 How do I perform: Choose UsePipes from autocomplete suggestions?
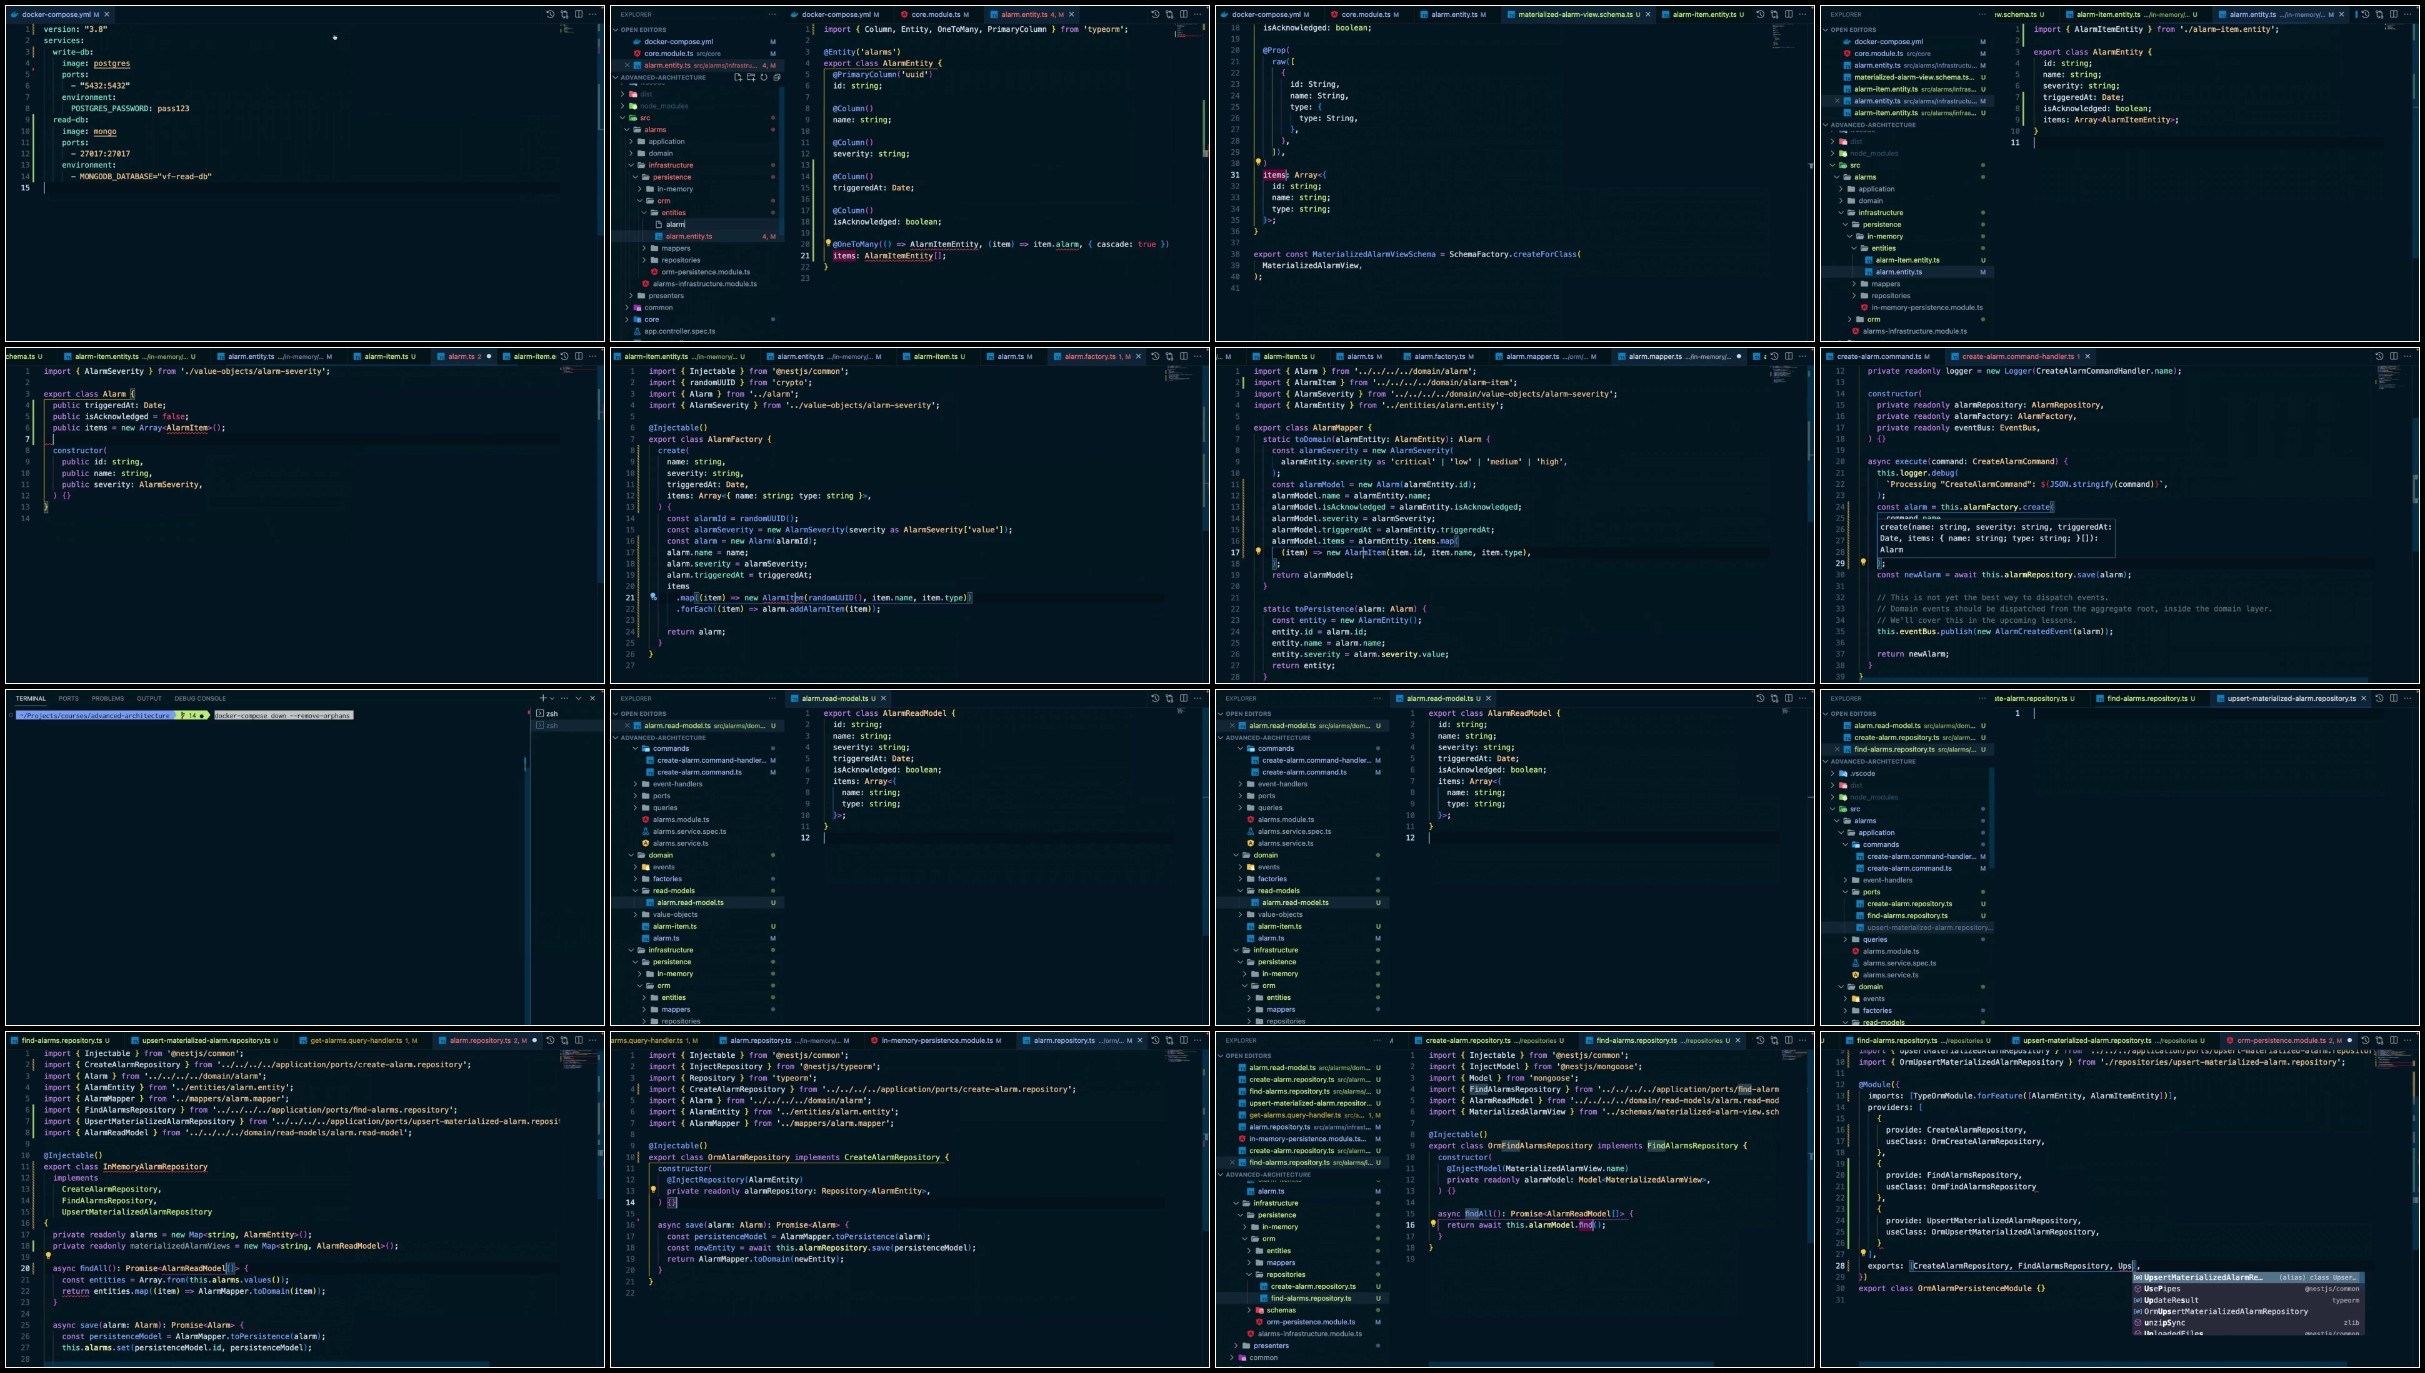2246,1289
